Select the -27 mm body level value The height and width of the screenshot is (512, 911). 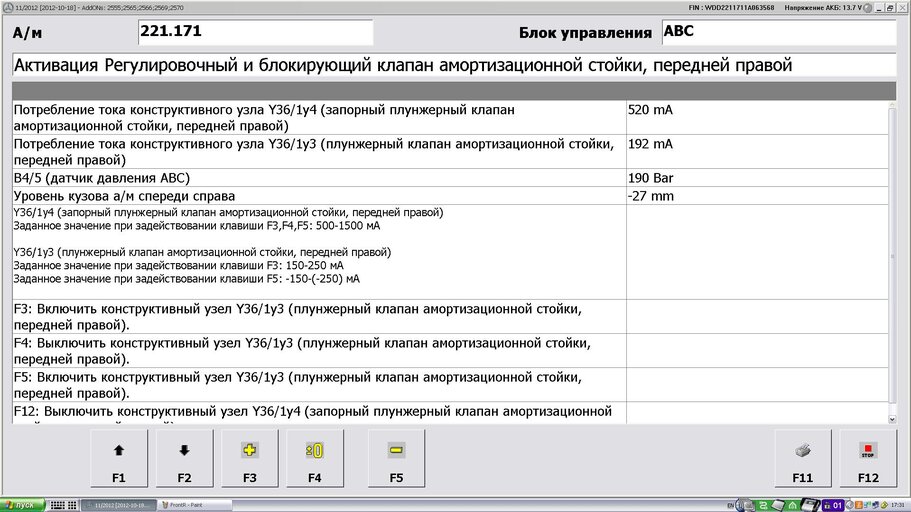coord(755,196)
